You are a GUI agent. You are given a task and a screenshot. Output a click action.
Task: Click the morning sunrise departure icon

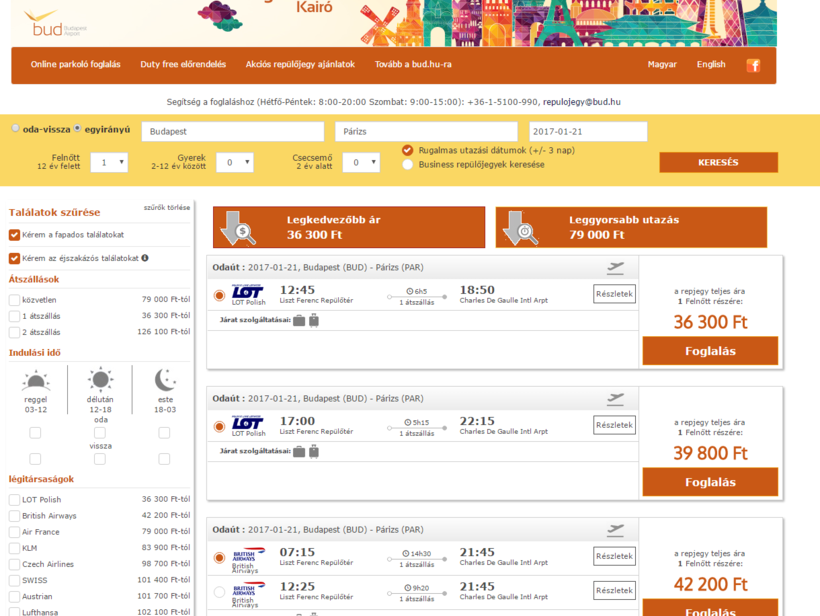click(x=36, y=380)
